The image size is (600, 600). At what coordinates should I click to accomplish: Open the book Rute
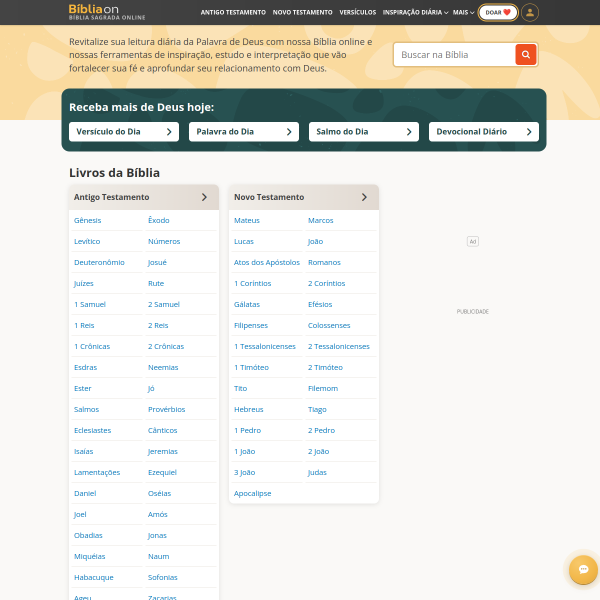[156, 284]
